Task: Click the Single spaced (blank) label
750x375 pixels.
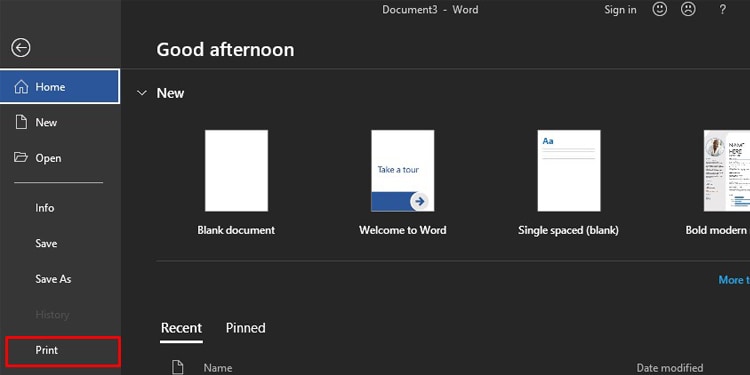Action: point(568,230)
